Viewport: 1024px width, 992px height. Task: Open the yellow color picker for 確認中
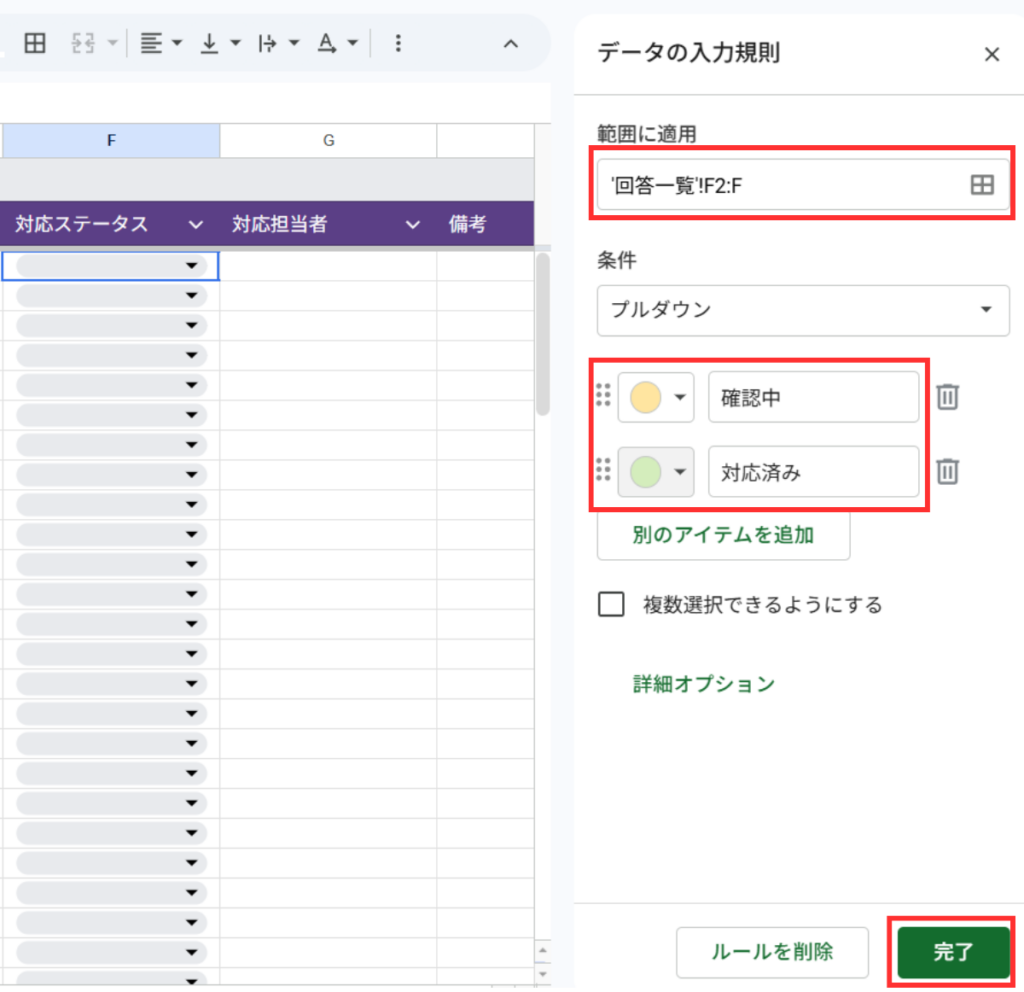point(656,397)
